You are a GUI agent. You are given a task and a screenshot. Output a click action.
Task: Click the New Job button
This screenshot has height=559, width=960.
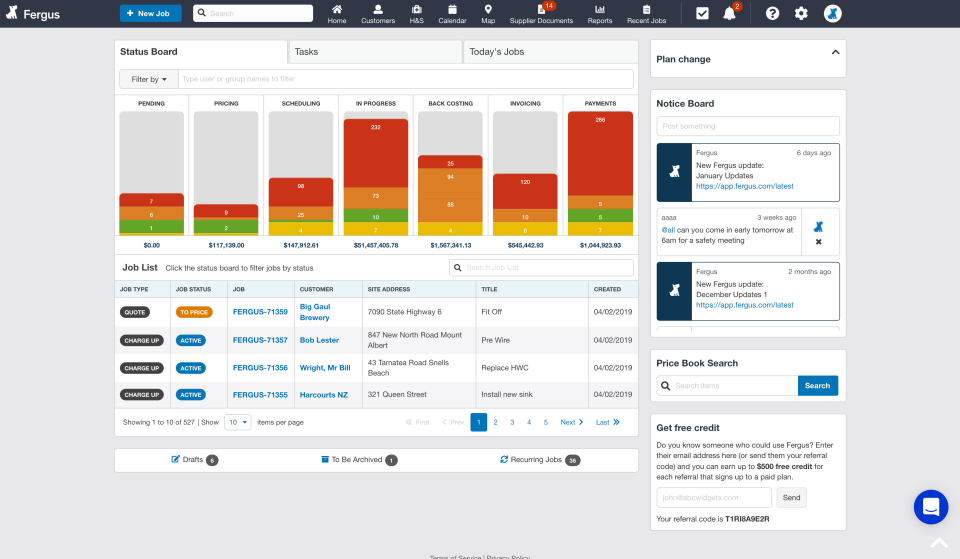tap(151, 13)
